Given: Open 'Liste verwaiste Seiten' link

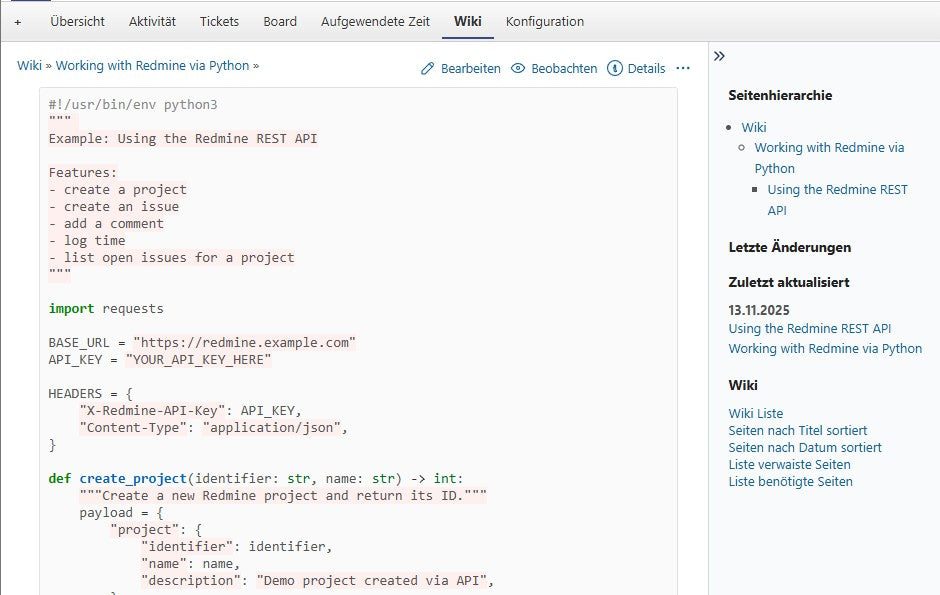Looking at the screenshot, I should click(x=789, y=464).
